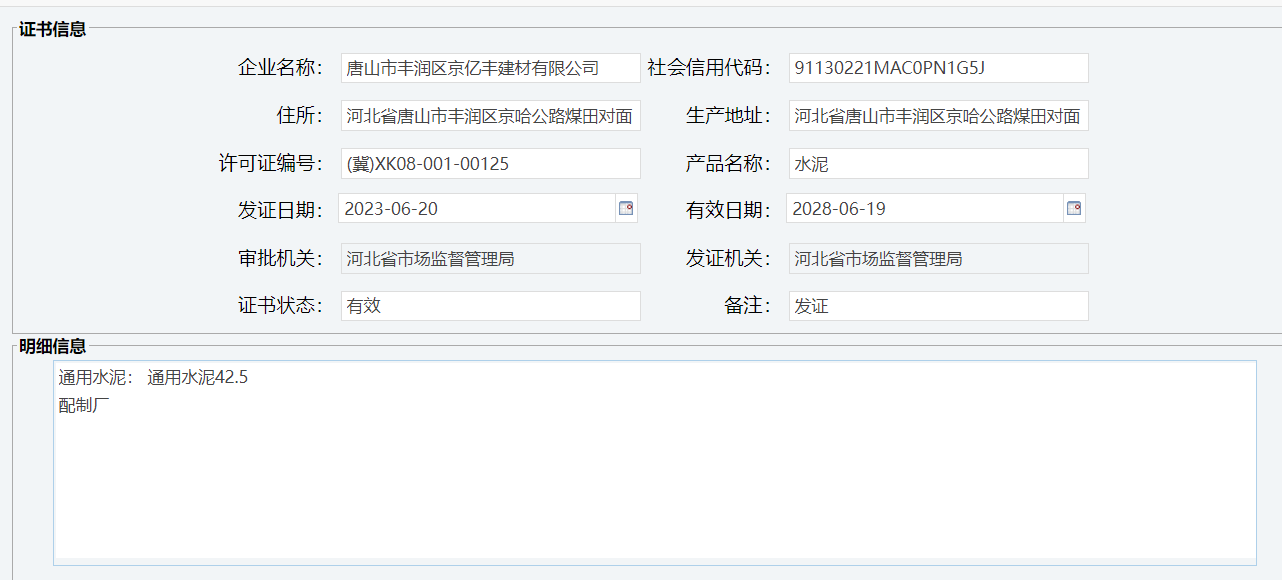
Task: Click the 证书信息 section header
Action: click(x=52, y=29)
